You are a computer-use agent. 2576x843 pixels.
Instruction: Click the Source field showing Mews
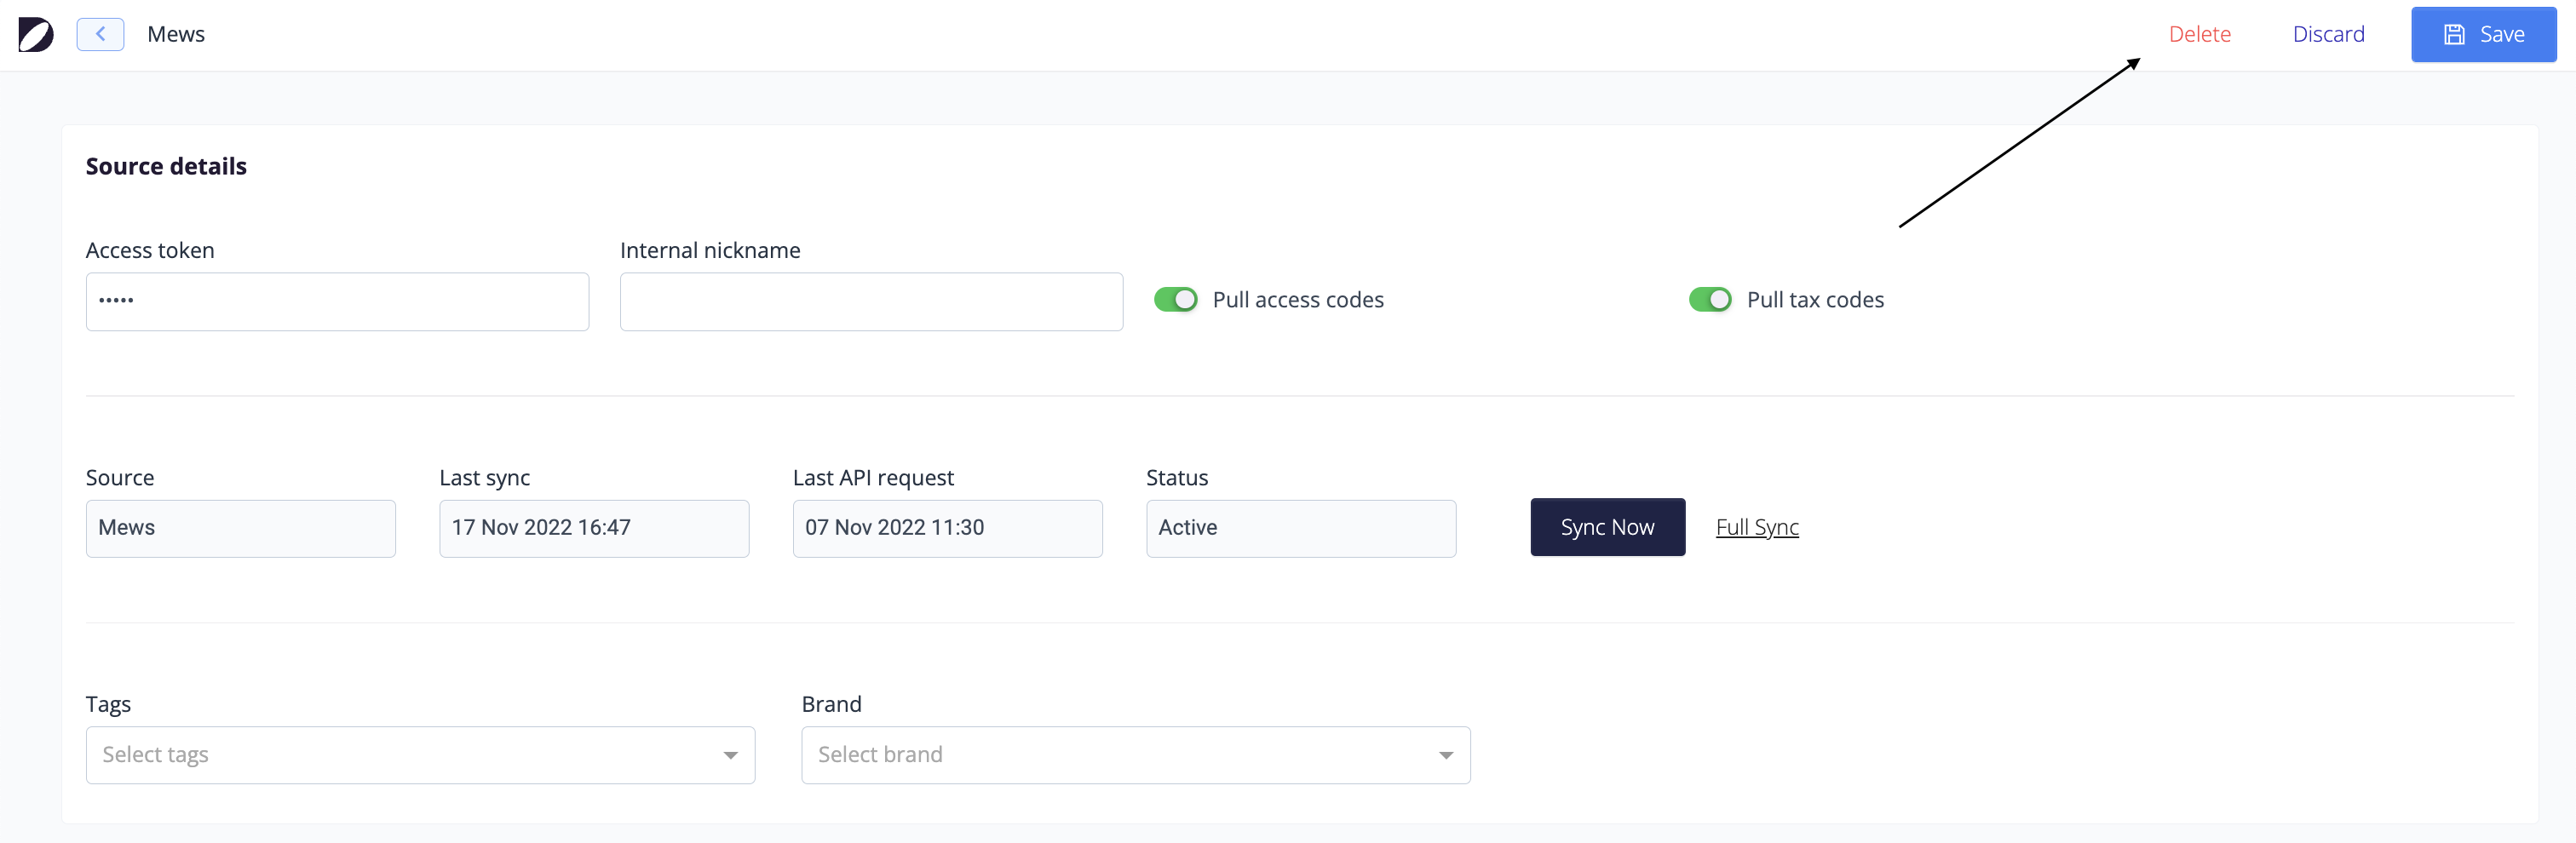click(241, 528)
